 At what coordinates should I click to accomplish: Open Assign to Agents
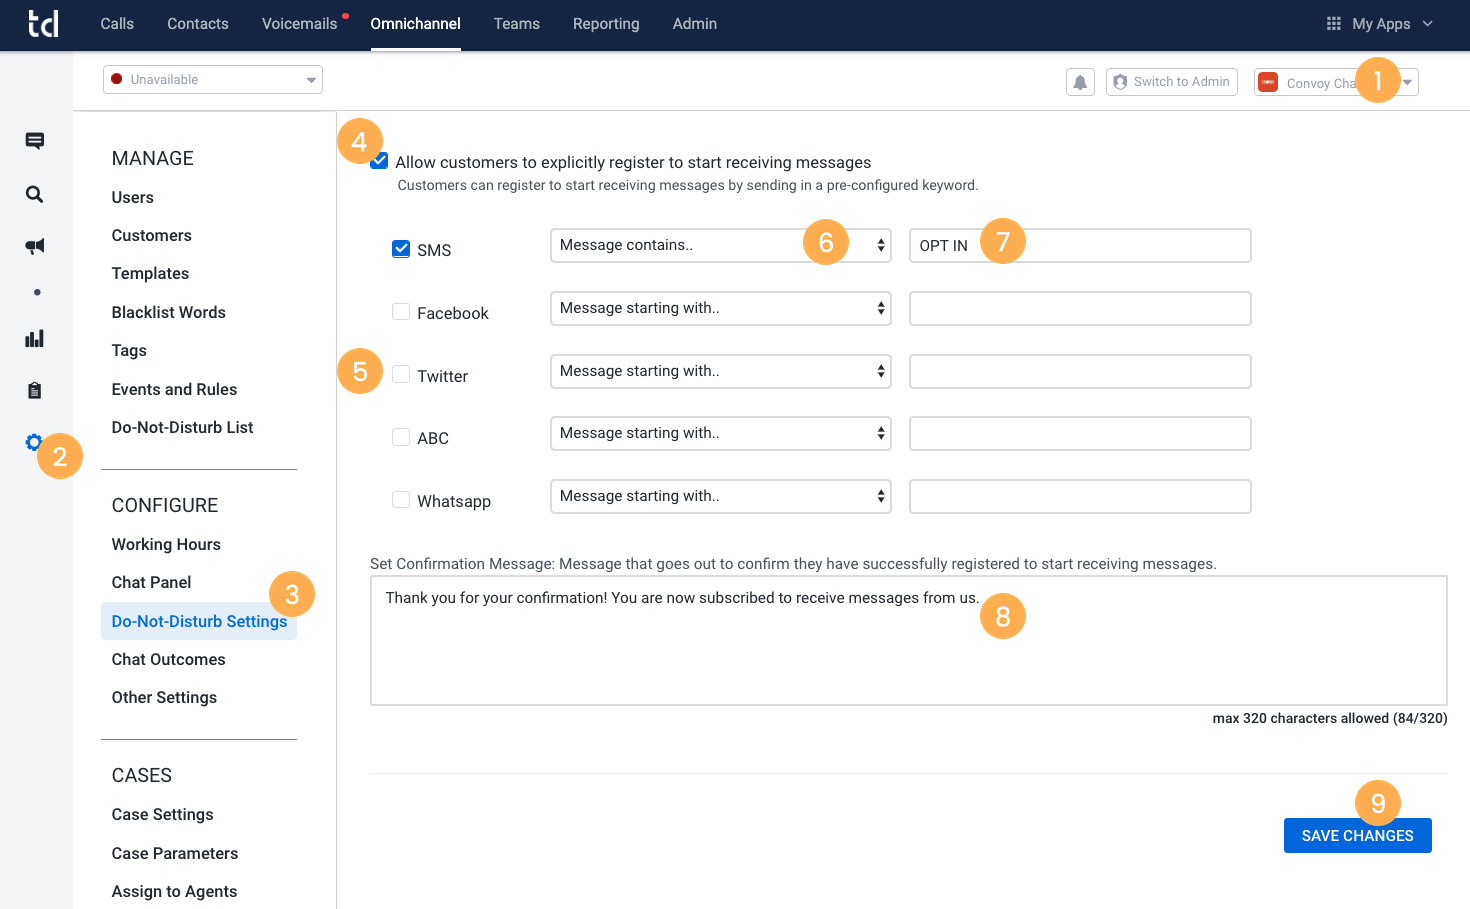point(175,891)
